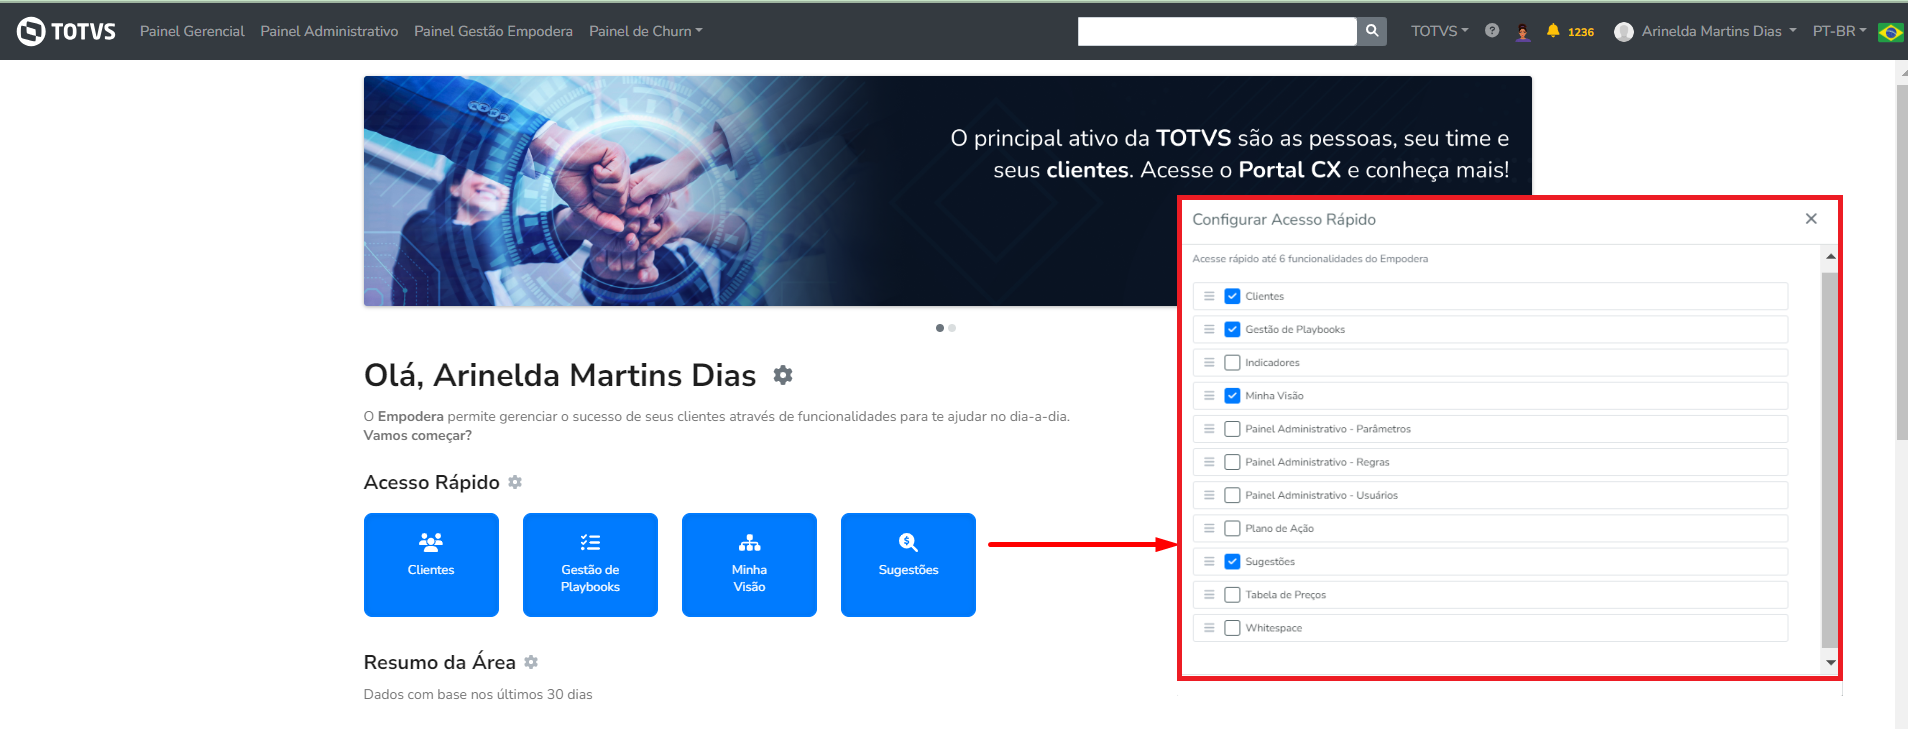This screenshot has height=729, width=1908.
Task: Close the Configurar Acesso Rápido panel
Action: coord(1811,219)
